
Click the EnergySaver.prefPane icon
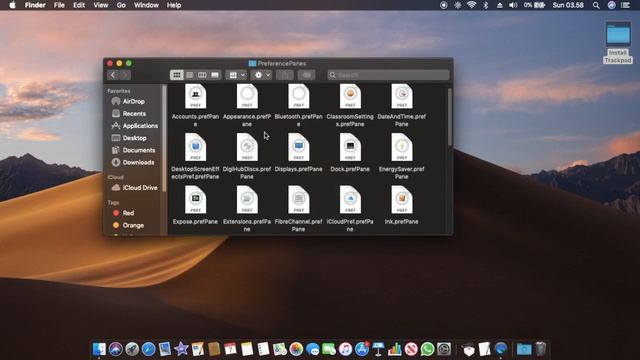pyautogui.click(x=402, y=147)
